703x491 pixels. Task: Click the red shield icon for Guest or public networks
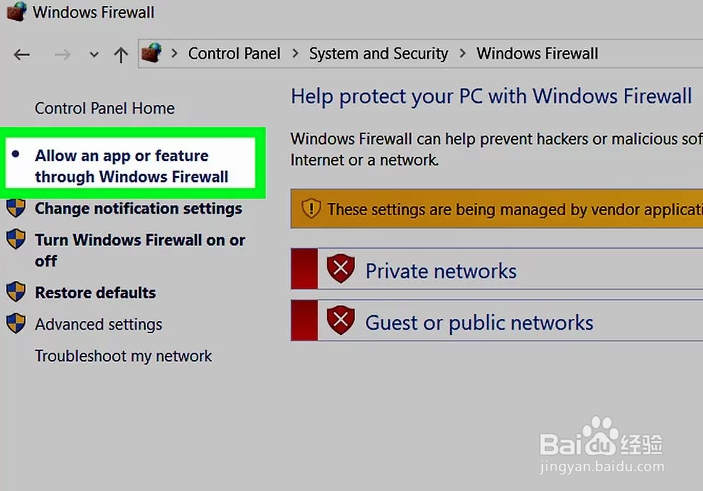click(x=341, y=322)
